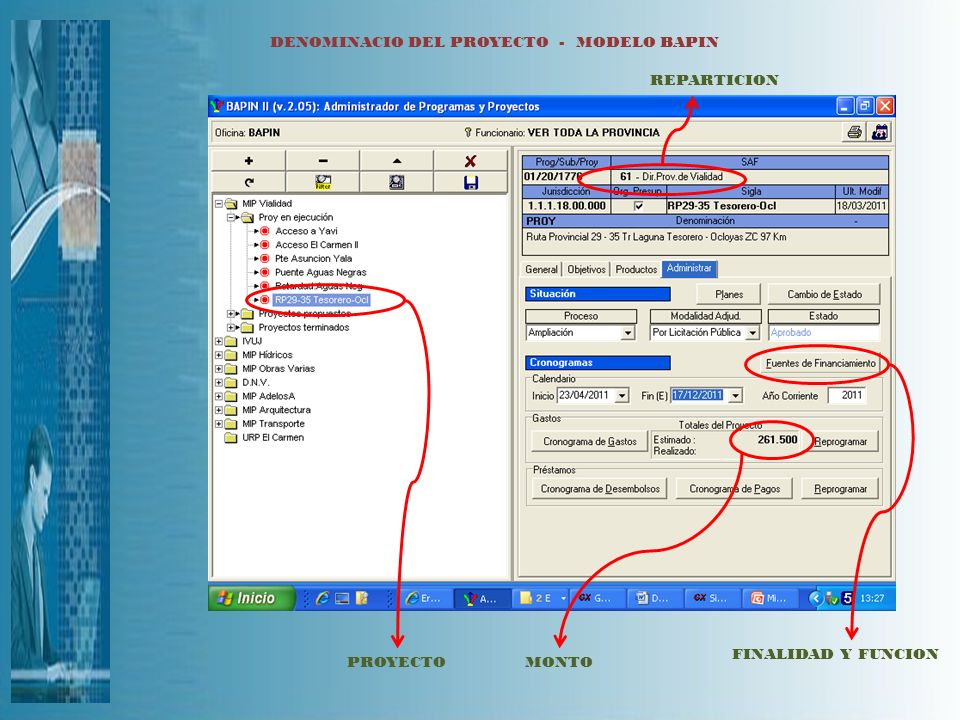Click the Denominación text showing Ruta Provincial 29
The image size is (960, 720).
[656, 237]
